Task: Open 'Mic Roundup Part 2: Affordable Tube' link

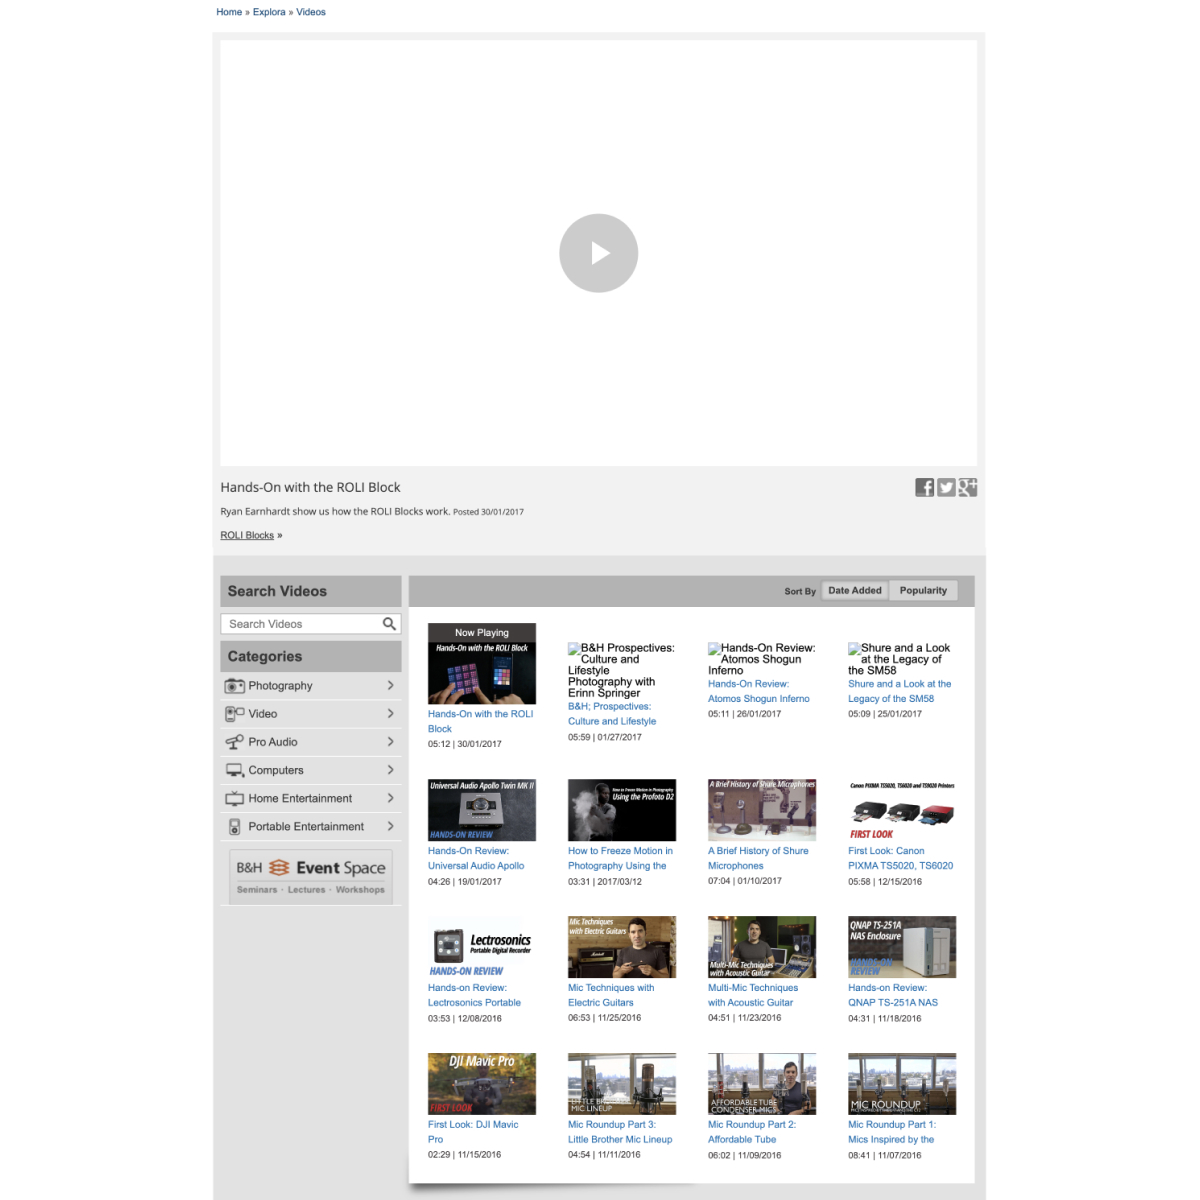Action: click(752, 1132)
